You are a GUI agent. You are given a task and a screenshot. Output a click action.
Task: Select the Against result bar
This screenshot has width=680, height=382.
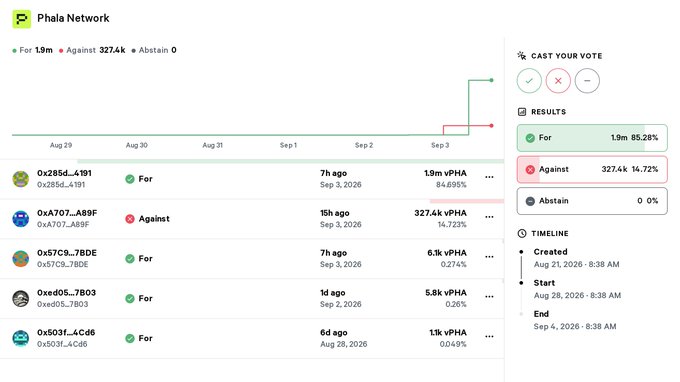[592, 170]
